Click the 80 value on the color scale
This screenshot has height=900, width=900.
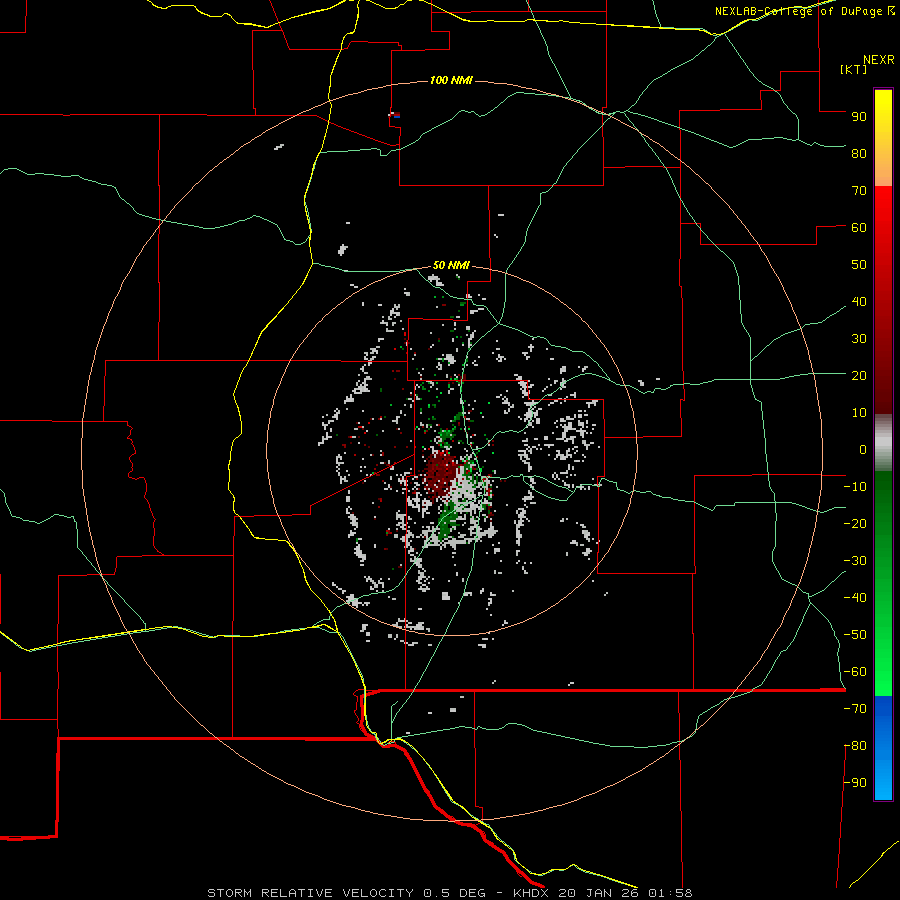tap(859, 153)
